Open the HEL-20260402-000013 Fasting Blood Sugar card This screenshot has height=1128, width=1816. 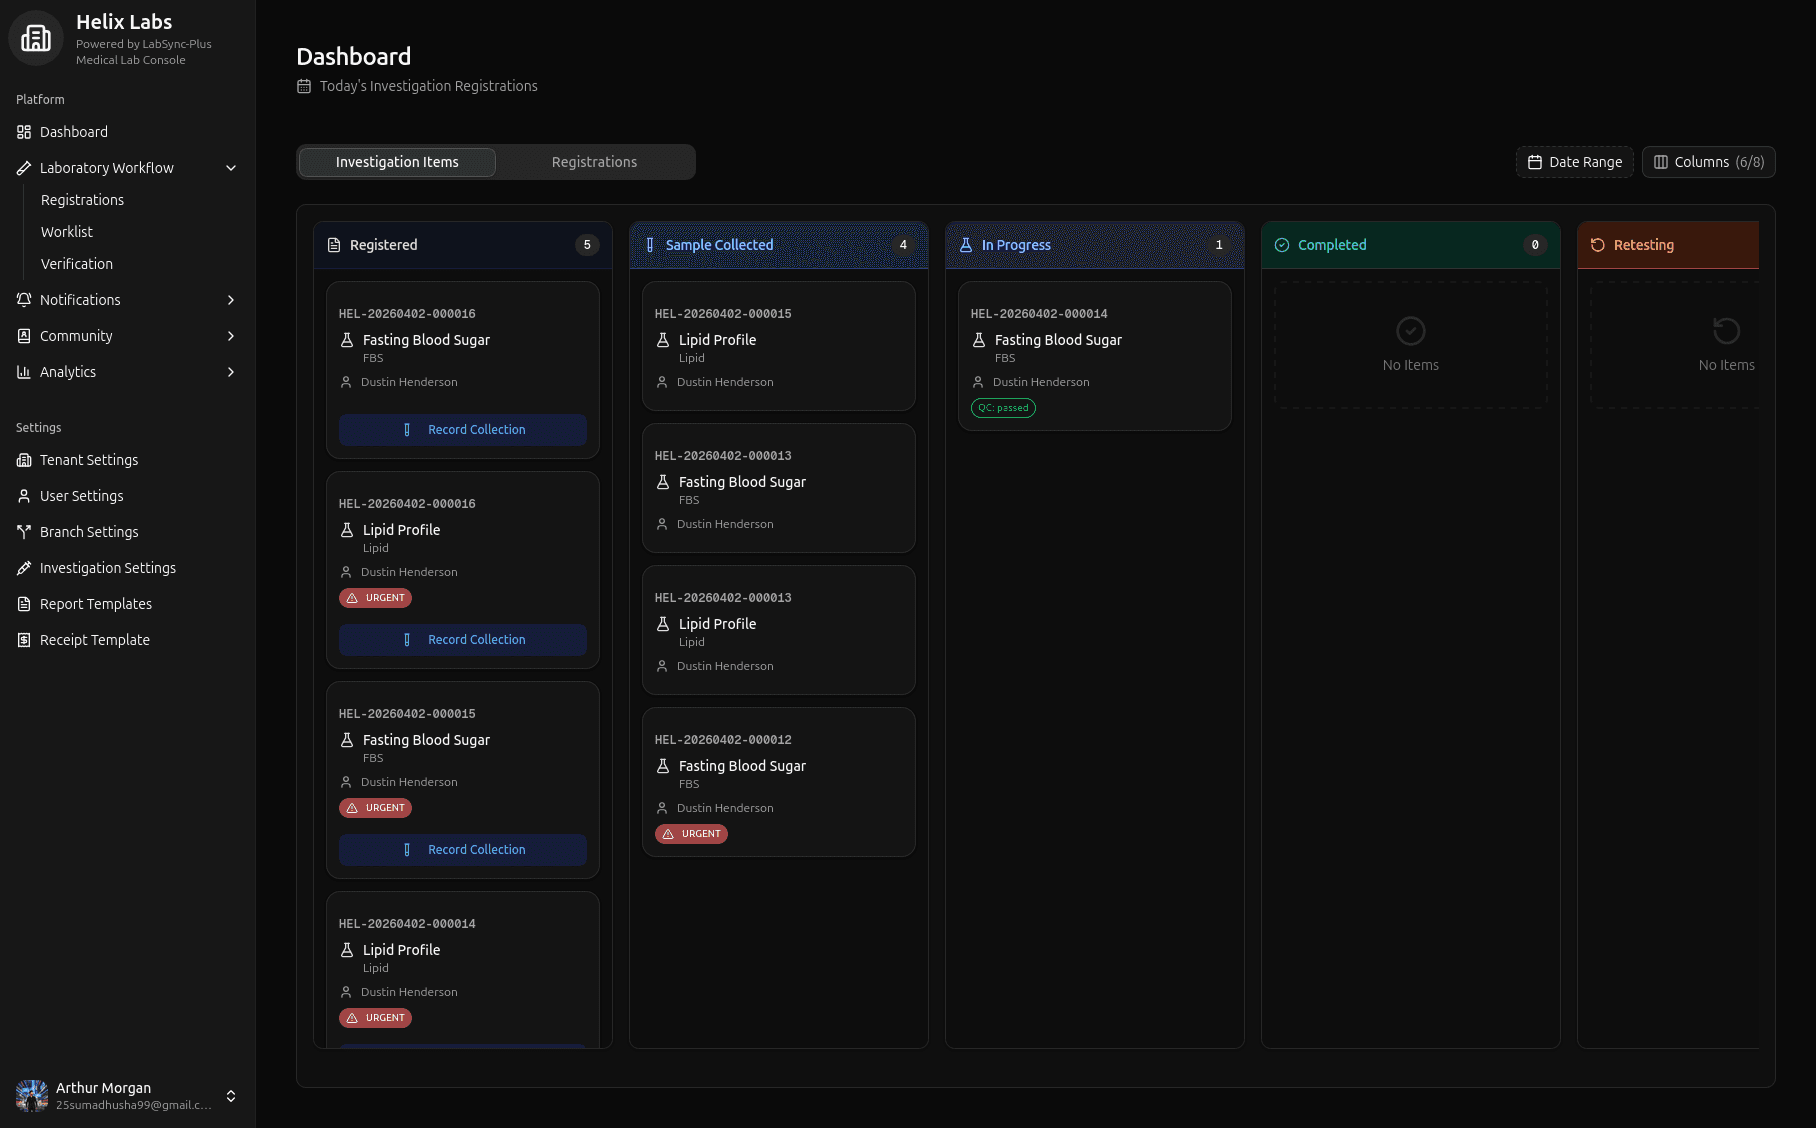(779, 488)
